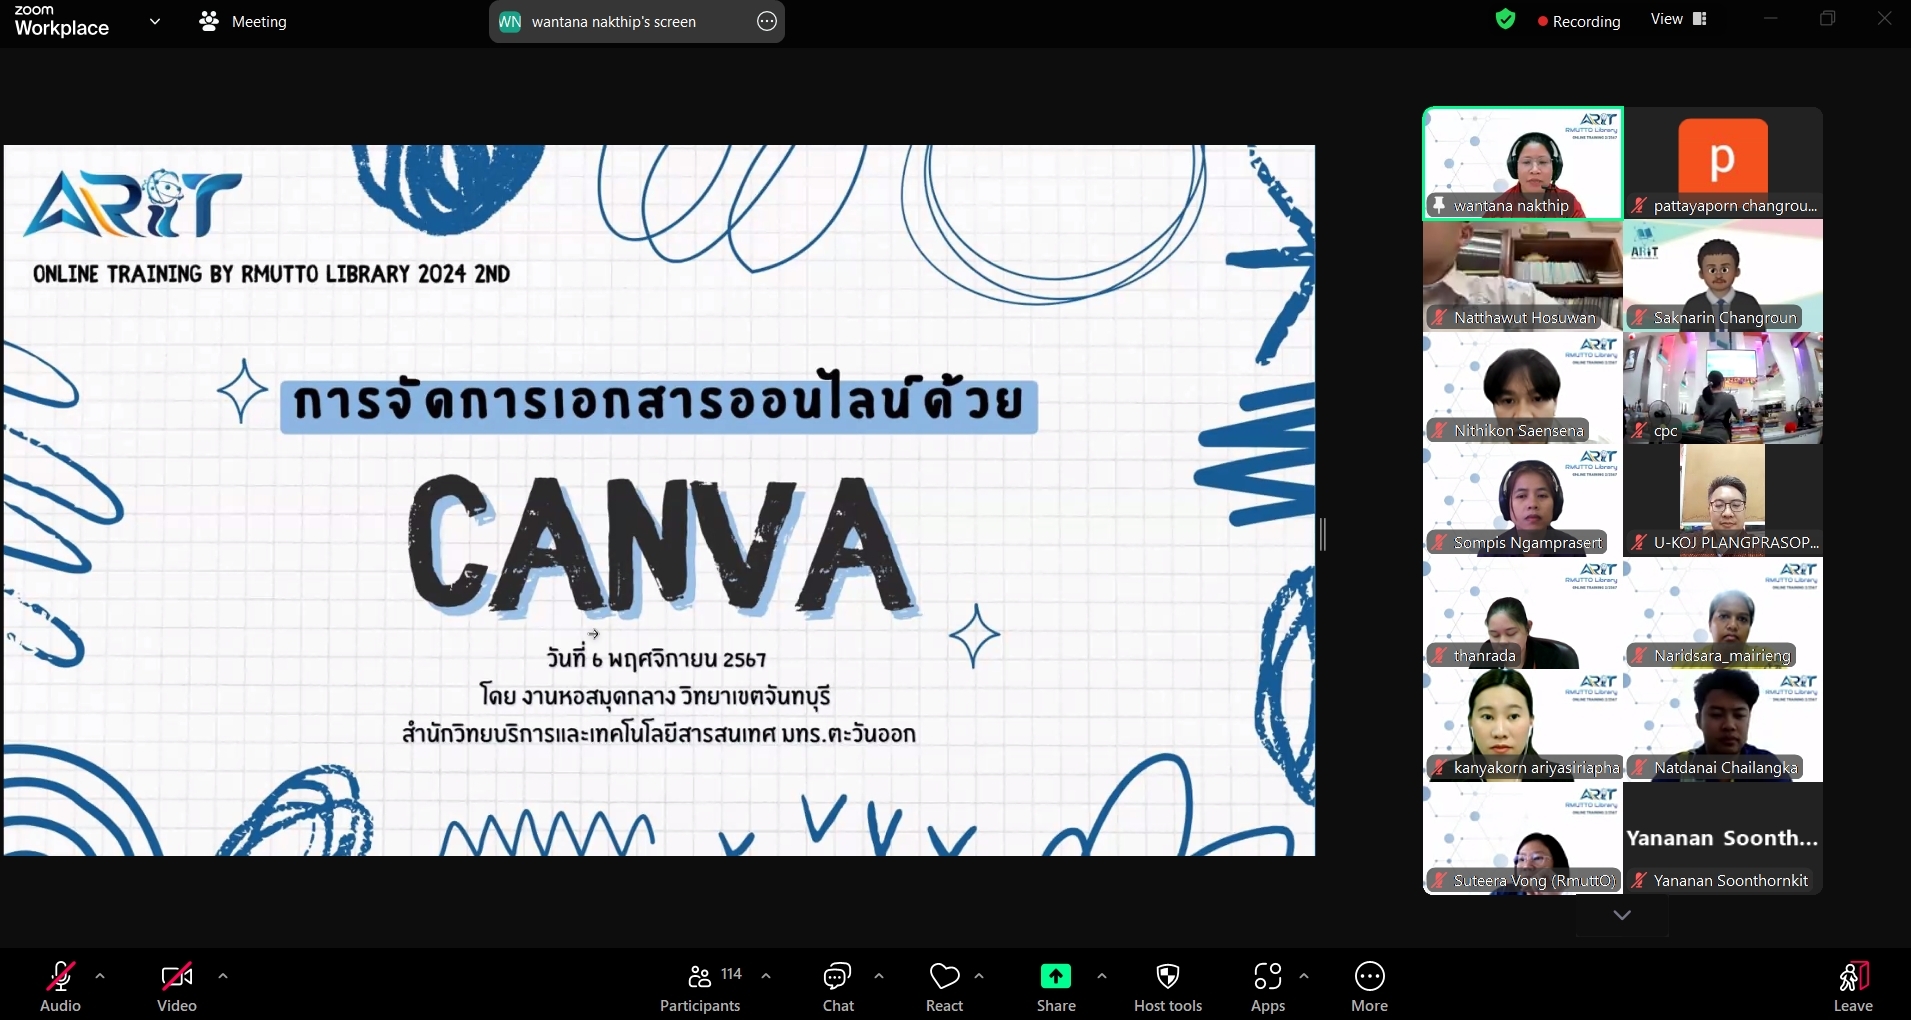Image resolution: width=1911 pixels, height=1020 pixels.
Task: Select cpc video tile
Action: 1723,388
